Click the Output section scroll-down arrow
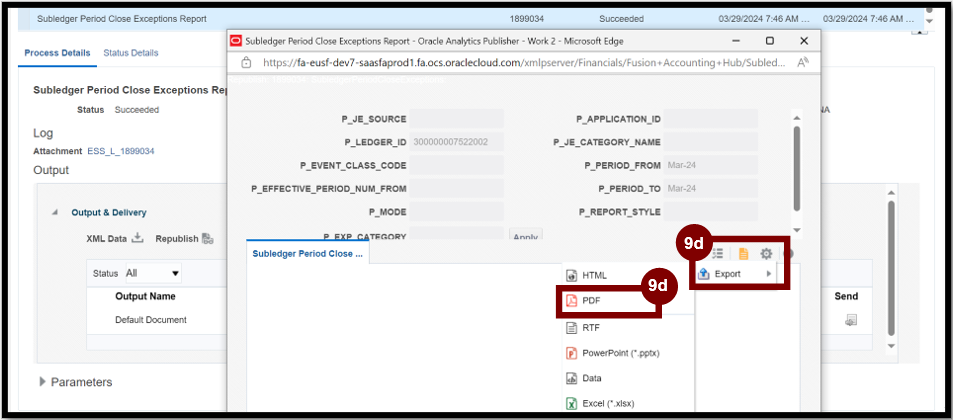This screenshot has width=953, height=420. (891, 345)
